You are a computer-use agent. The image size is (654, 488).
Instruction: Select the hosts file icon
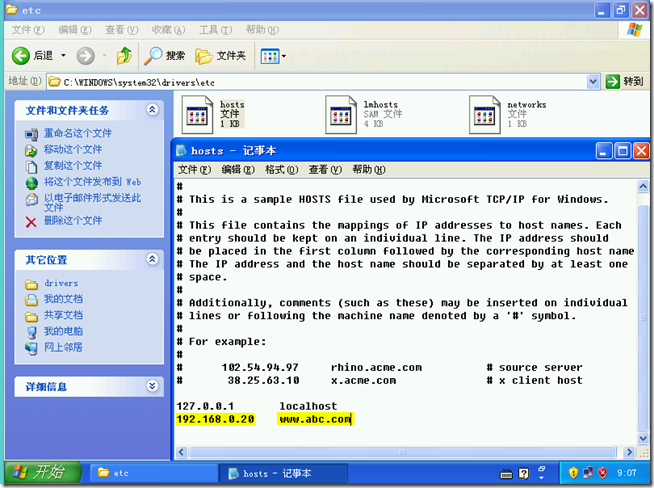(x=197, y=115)
